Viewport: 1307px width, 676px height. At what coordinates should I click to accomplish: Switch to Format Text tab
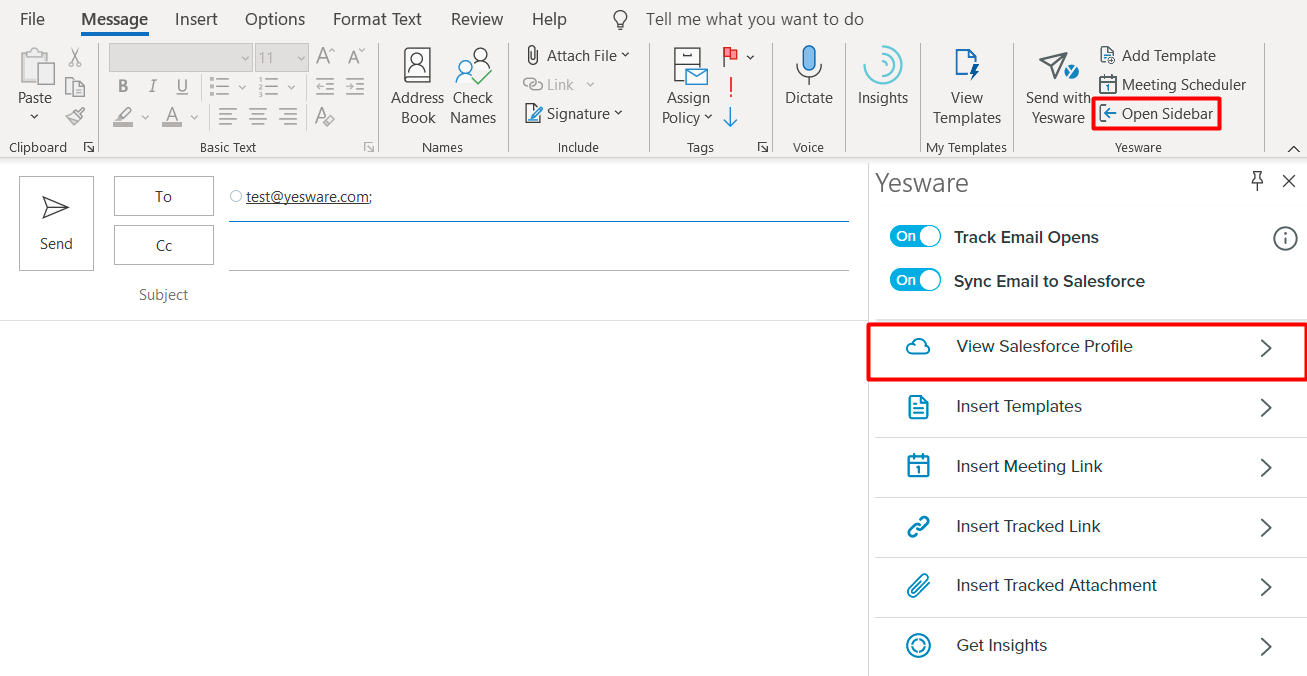click(378, 19)
